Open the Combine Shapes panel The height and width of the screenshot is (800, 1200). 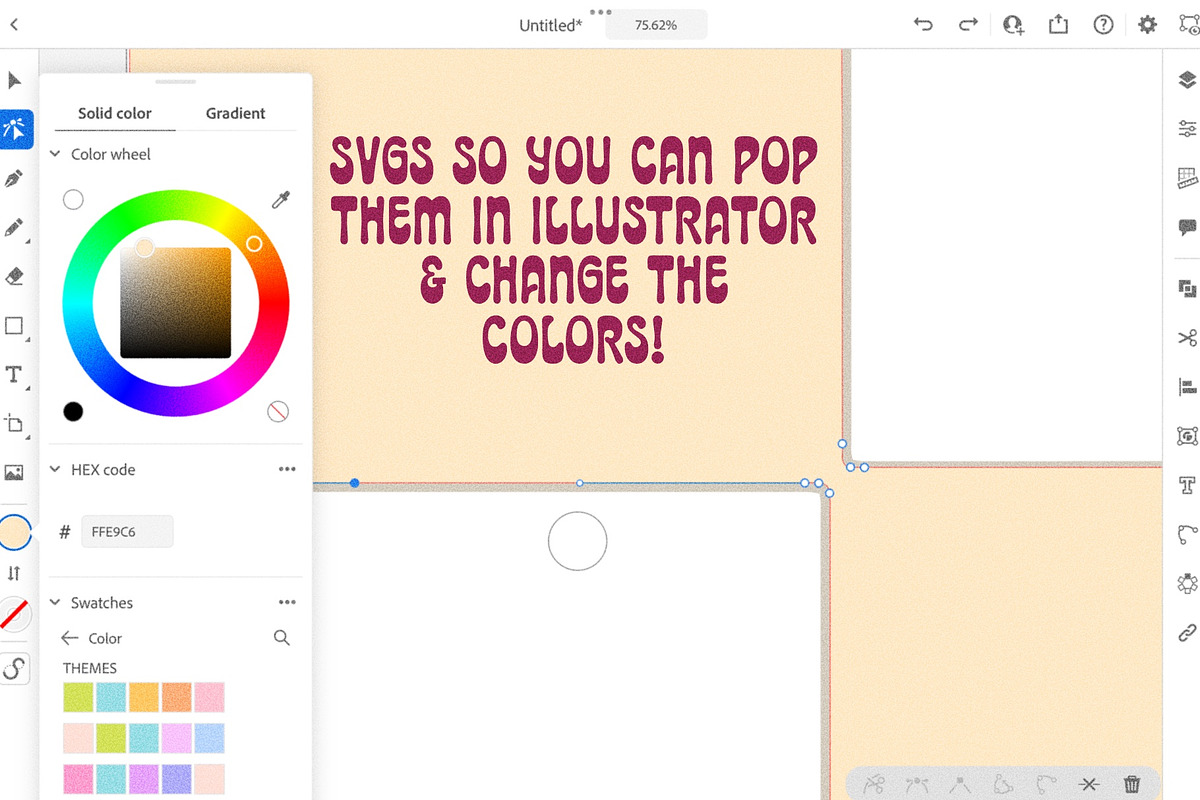tap(1187, 289)
